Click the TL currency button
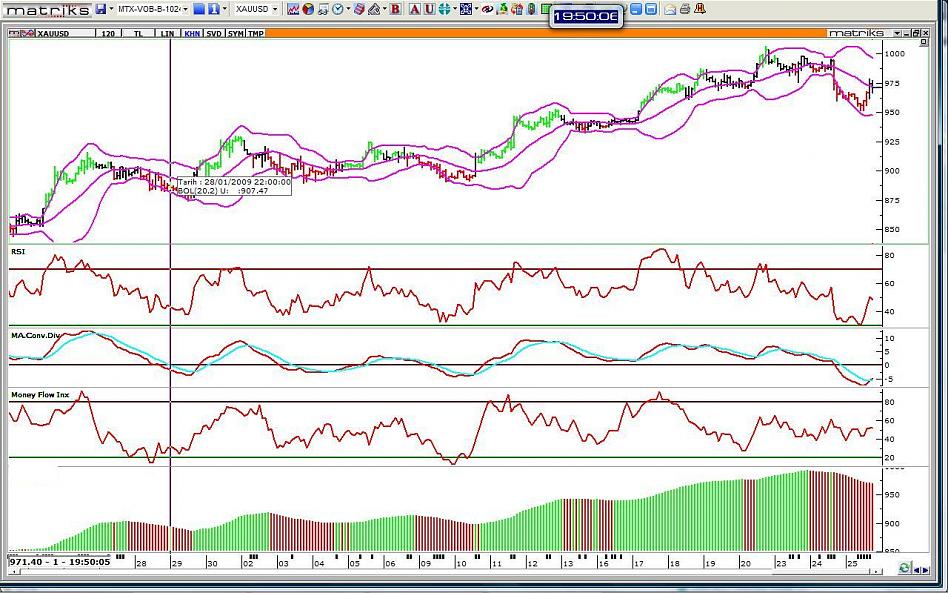 [x=139, y=33]
